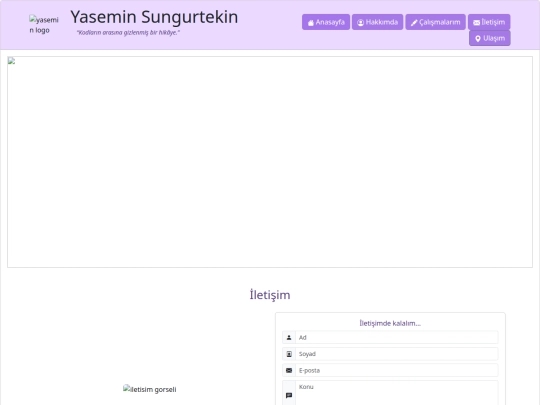
Task: Focus the Ad input field
Action: coord(397,338)
